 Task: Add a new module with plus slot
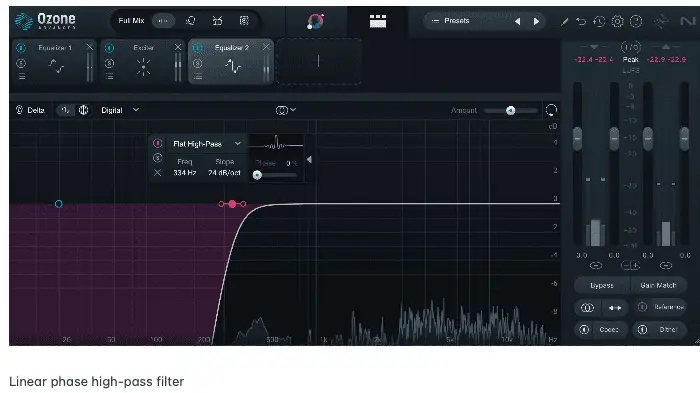point(318,61)
